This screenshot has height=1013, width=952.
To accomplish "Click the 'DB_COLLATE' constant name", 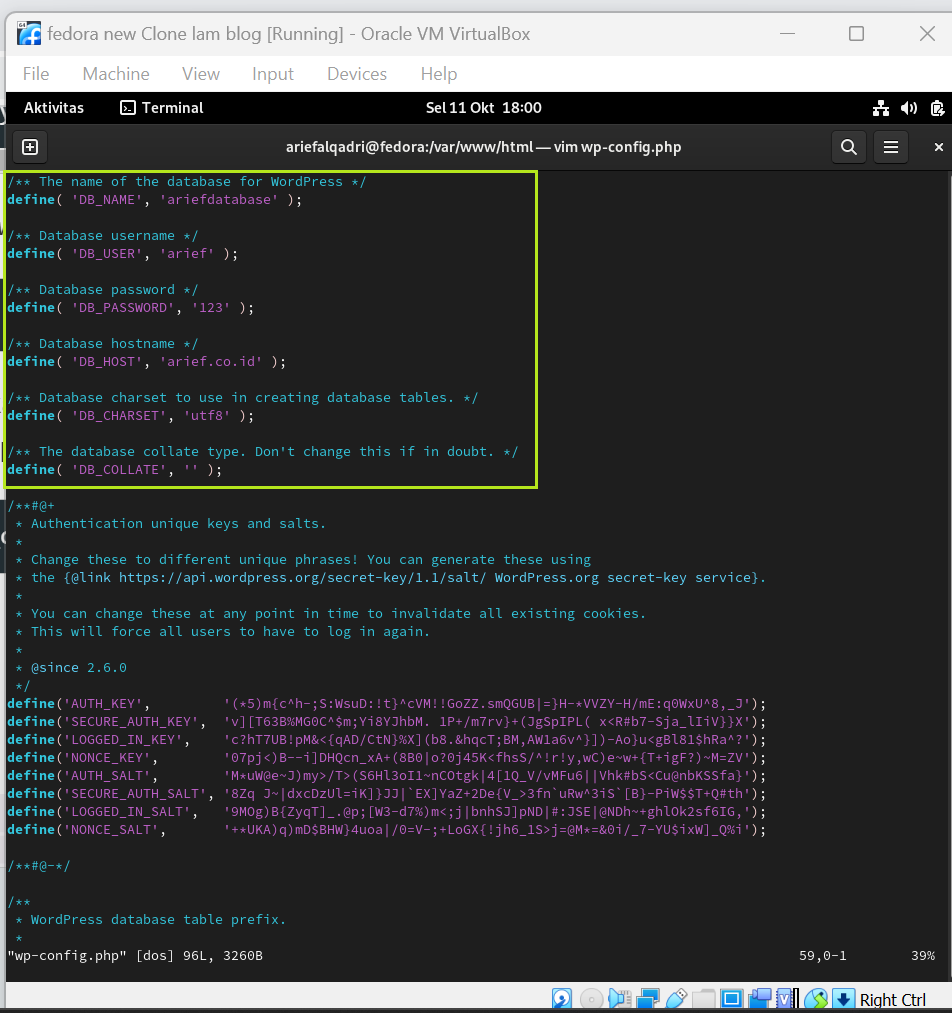I will coord(119,470).
